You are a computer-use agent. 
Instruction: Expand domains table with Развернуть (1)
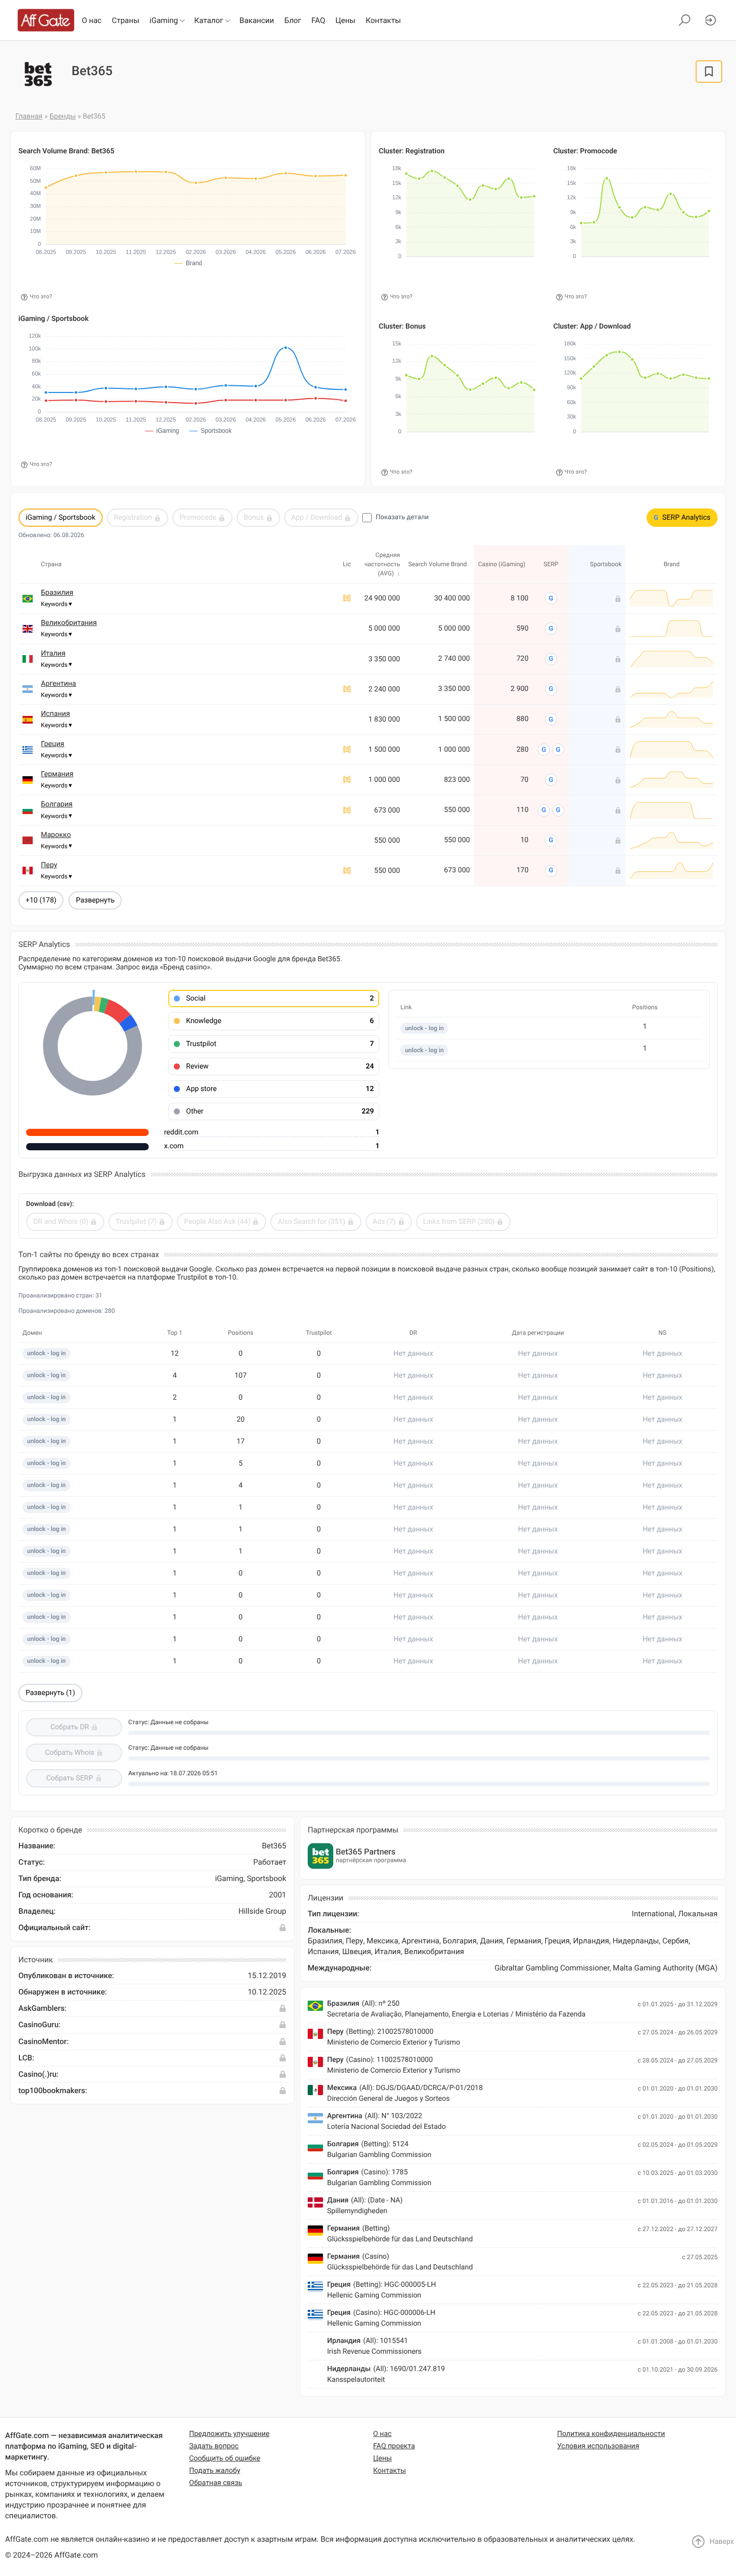(x=50, y=1693)
